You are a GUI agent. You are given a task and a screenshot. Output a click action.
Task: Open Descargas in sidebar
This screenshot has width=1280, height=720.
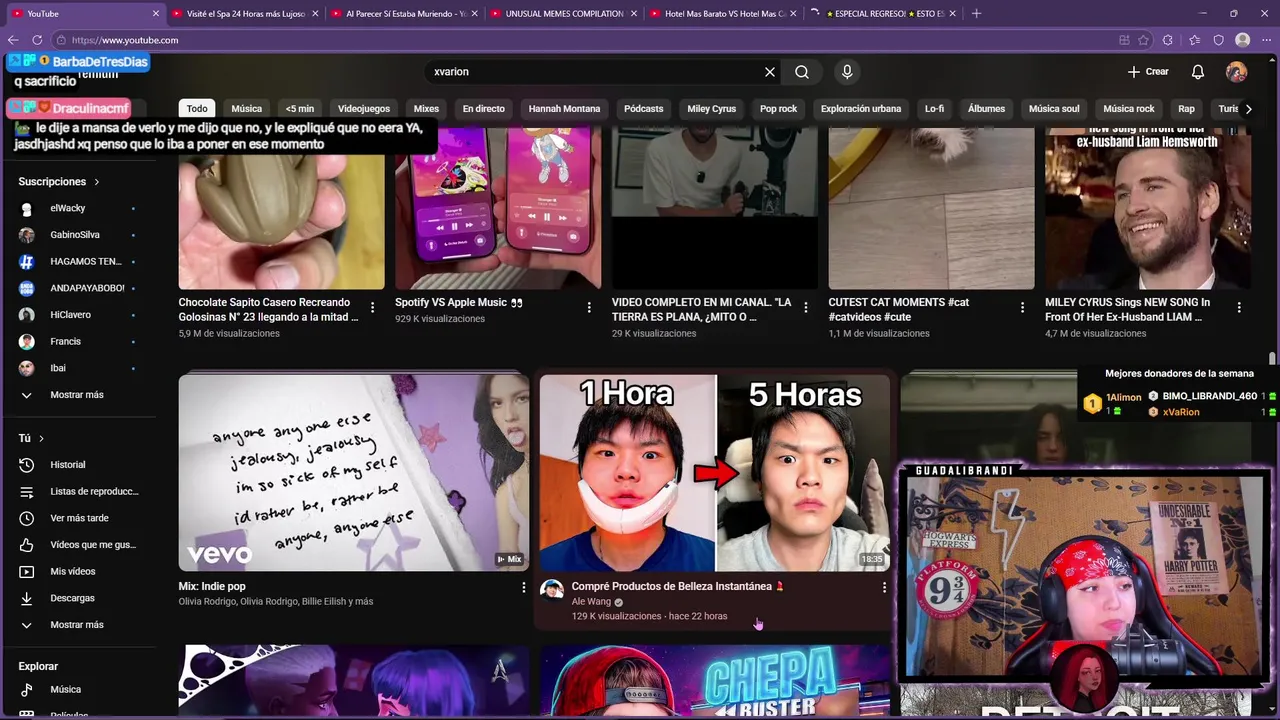[78, 598]
